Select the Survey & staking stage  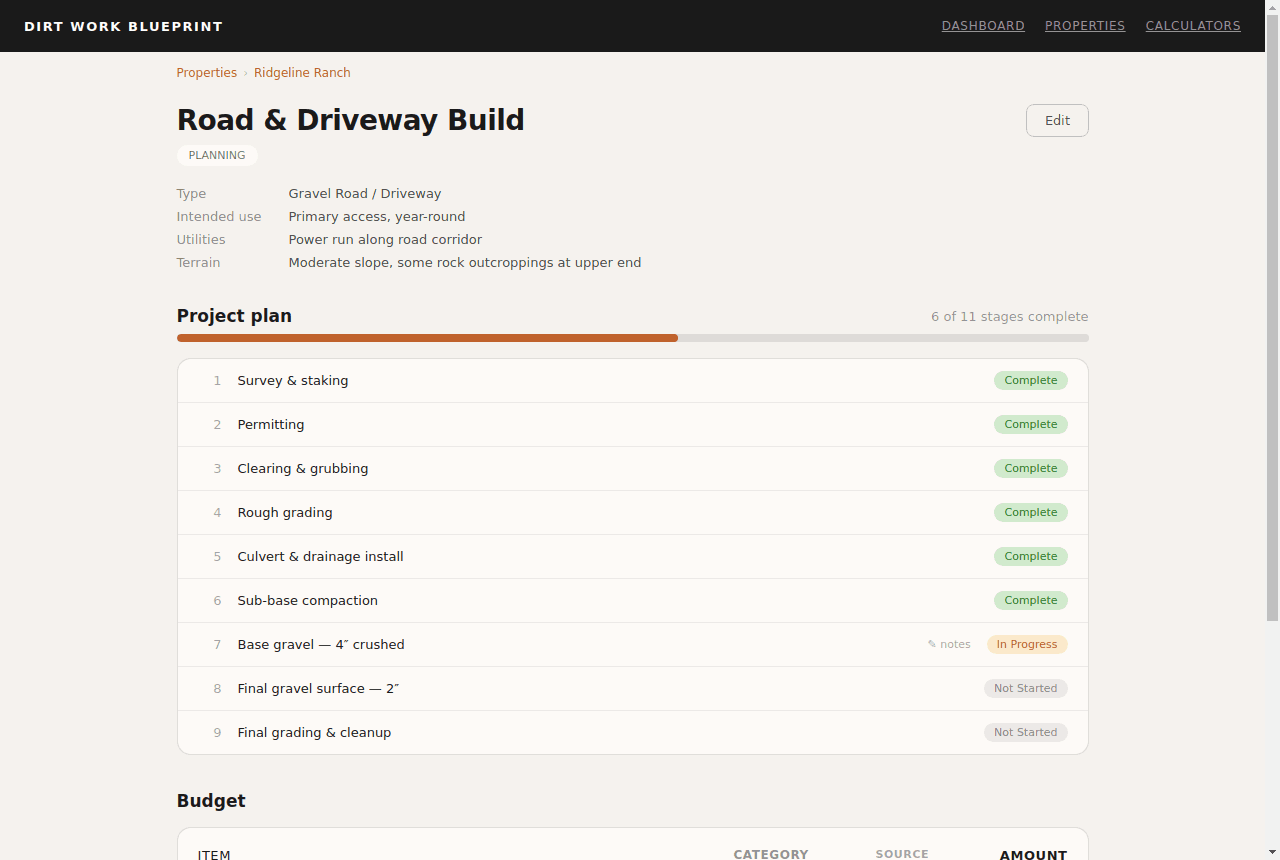click(633, 381)
